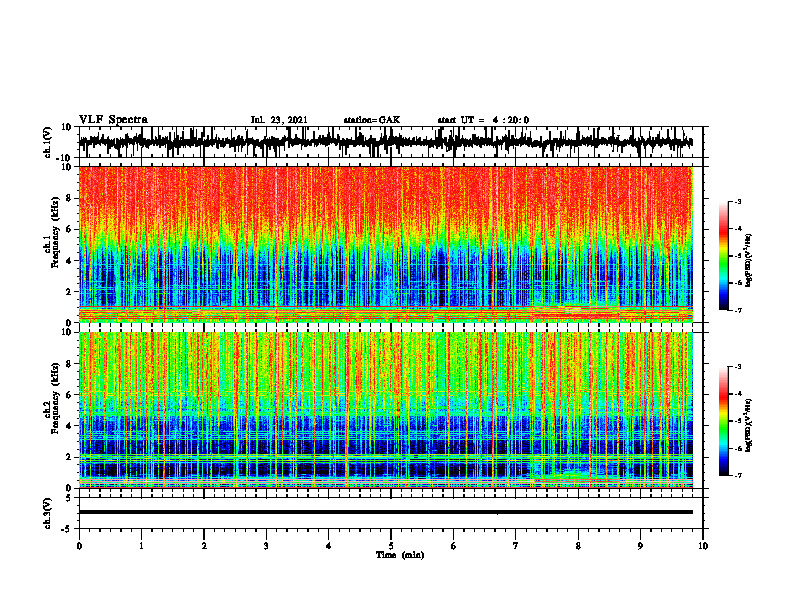Click the ch.1(V) waveform axis label
Screen dimensions: 792x612
48,142
